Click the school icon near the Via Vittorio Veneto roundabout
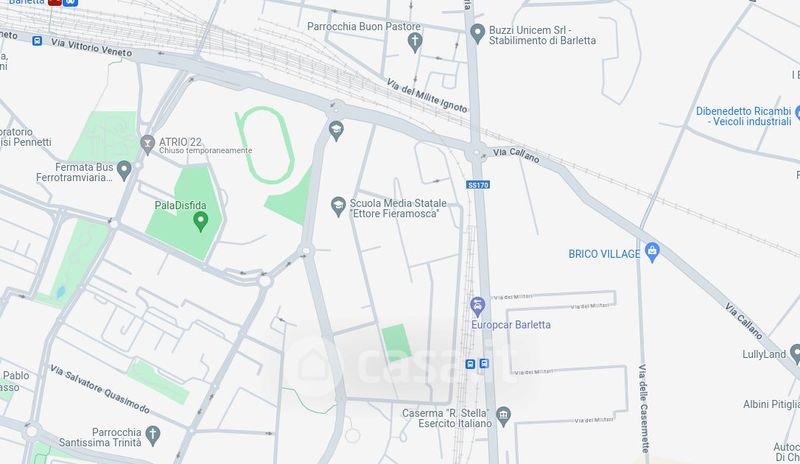 pos(336,131)
